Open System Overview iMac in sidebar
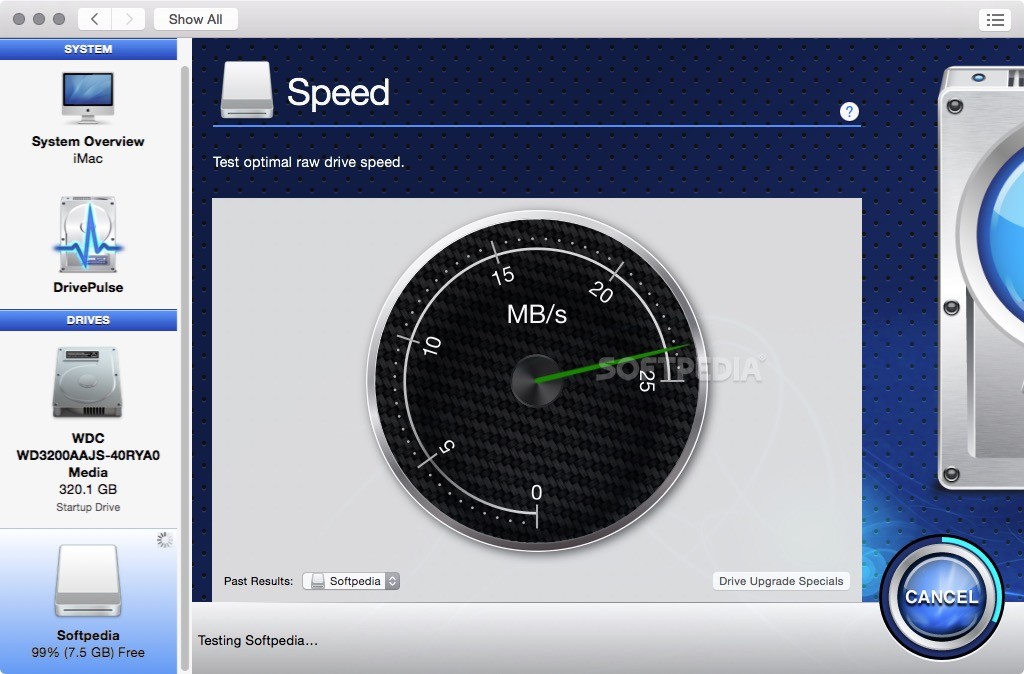 tap(88, 118)
